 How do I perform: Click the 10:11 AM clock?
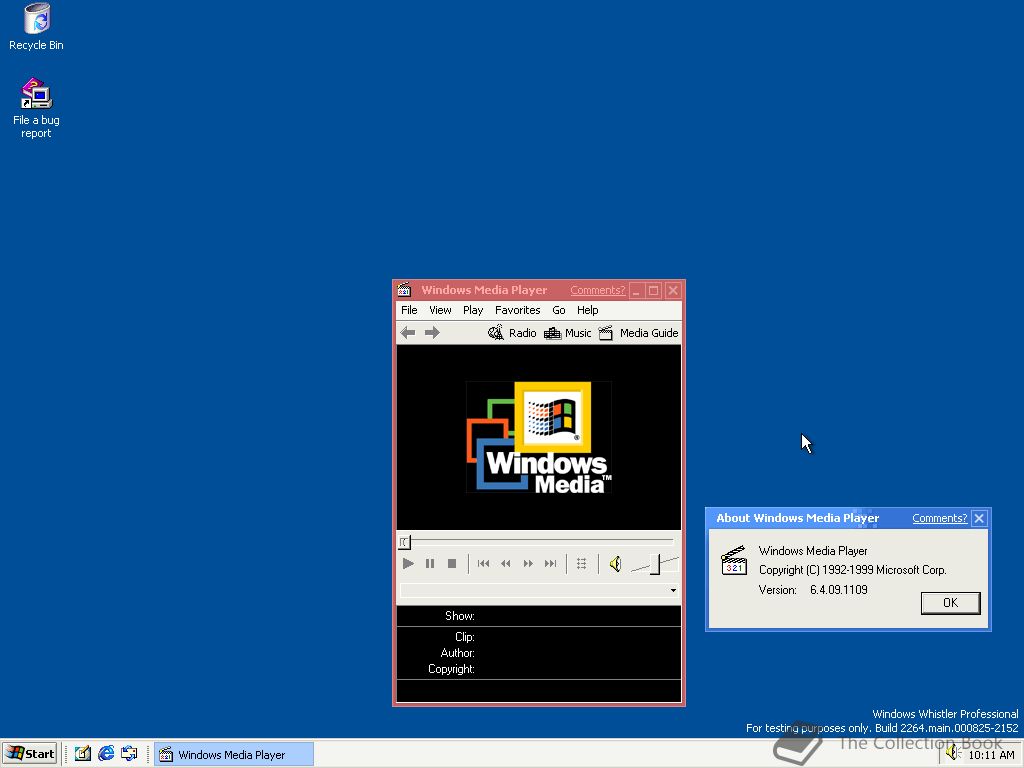click(991, 755)
